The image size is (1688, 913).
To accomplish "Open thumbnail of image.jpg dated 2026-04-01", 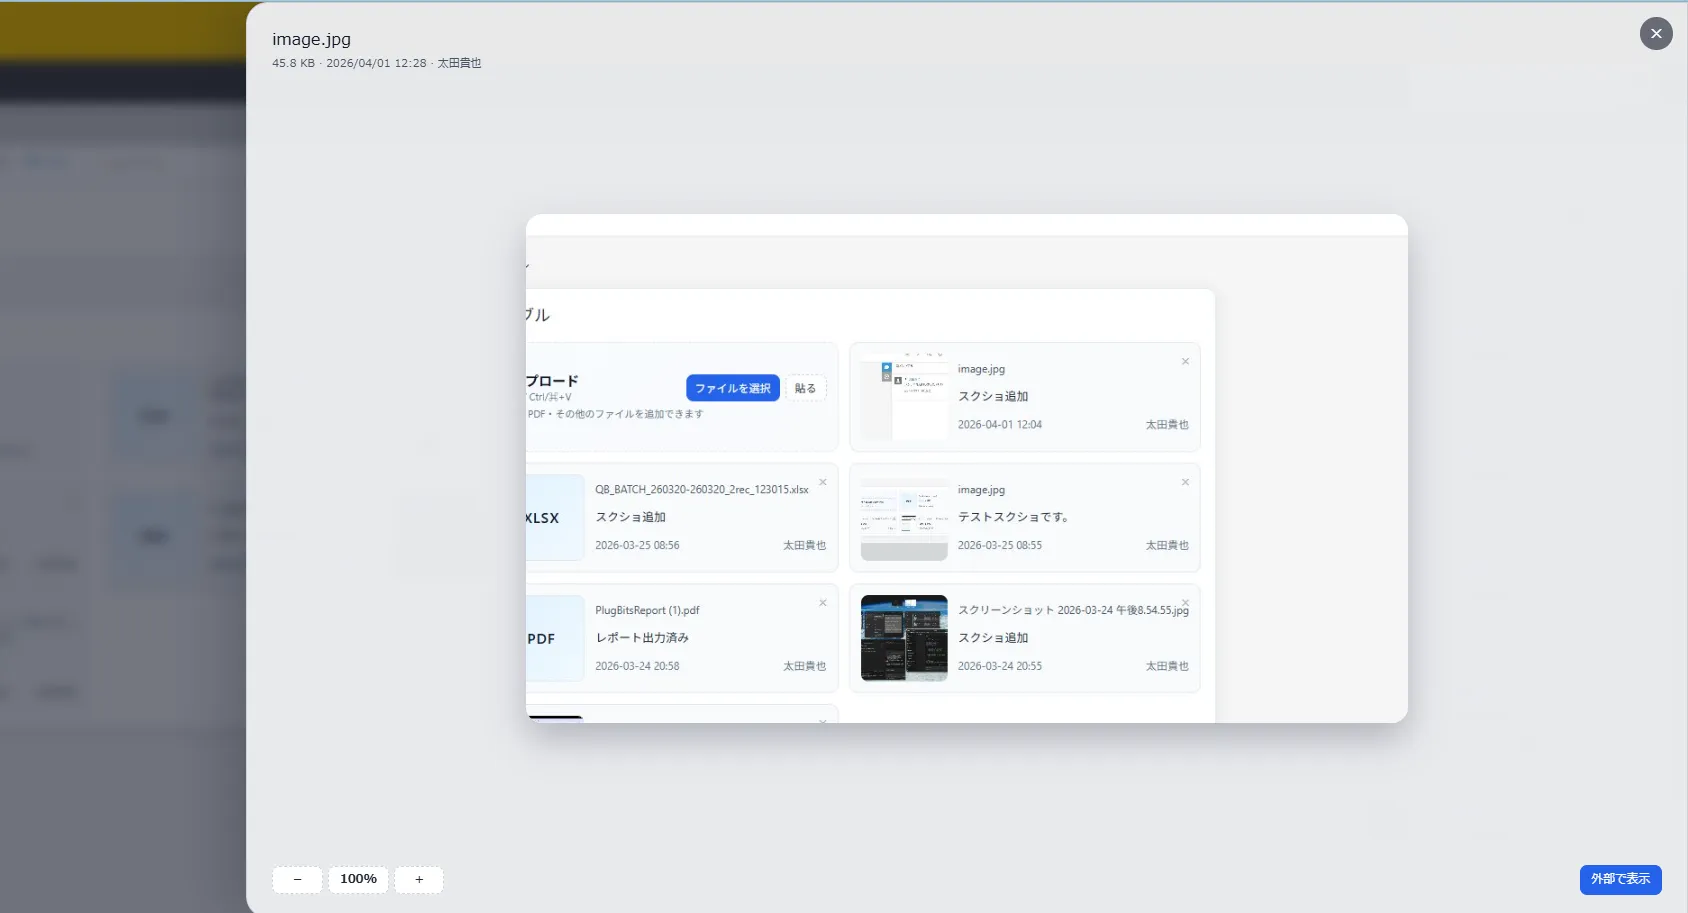I will [904, 397].
